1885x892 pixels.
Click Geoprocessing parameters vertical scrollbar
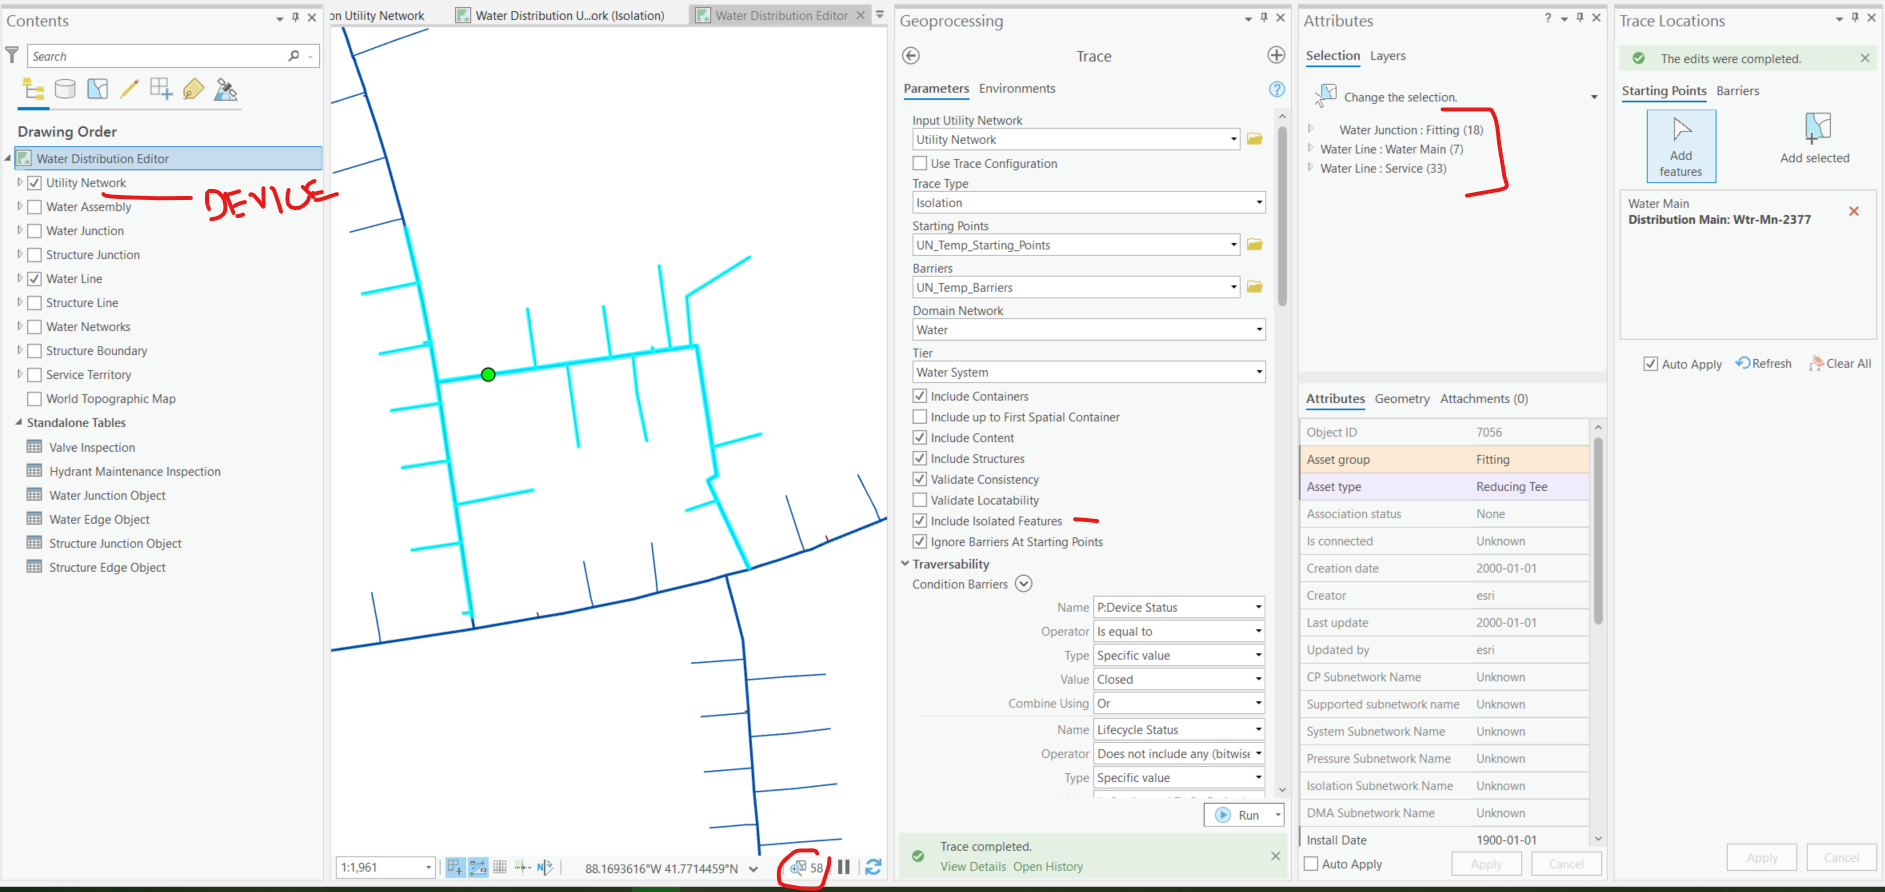tap(1282, 216)
